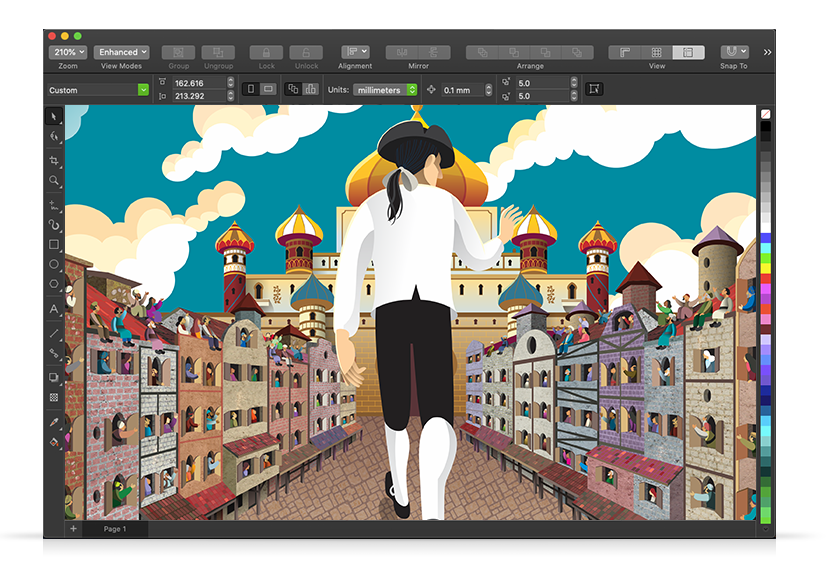
Task: Select the Text tool
Action: (54, 310)
